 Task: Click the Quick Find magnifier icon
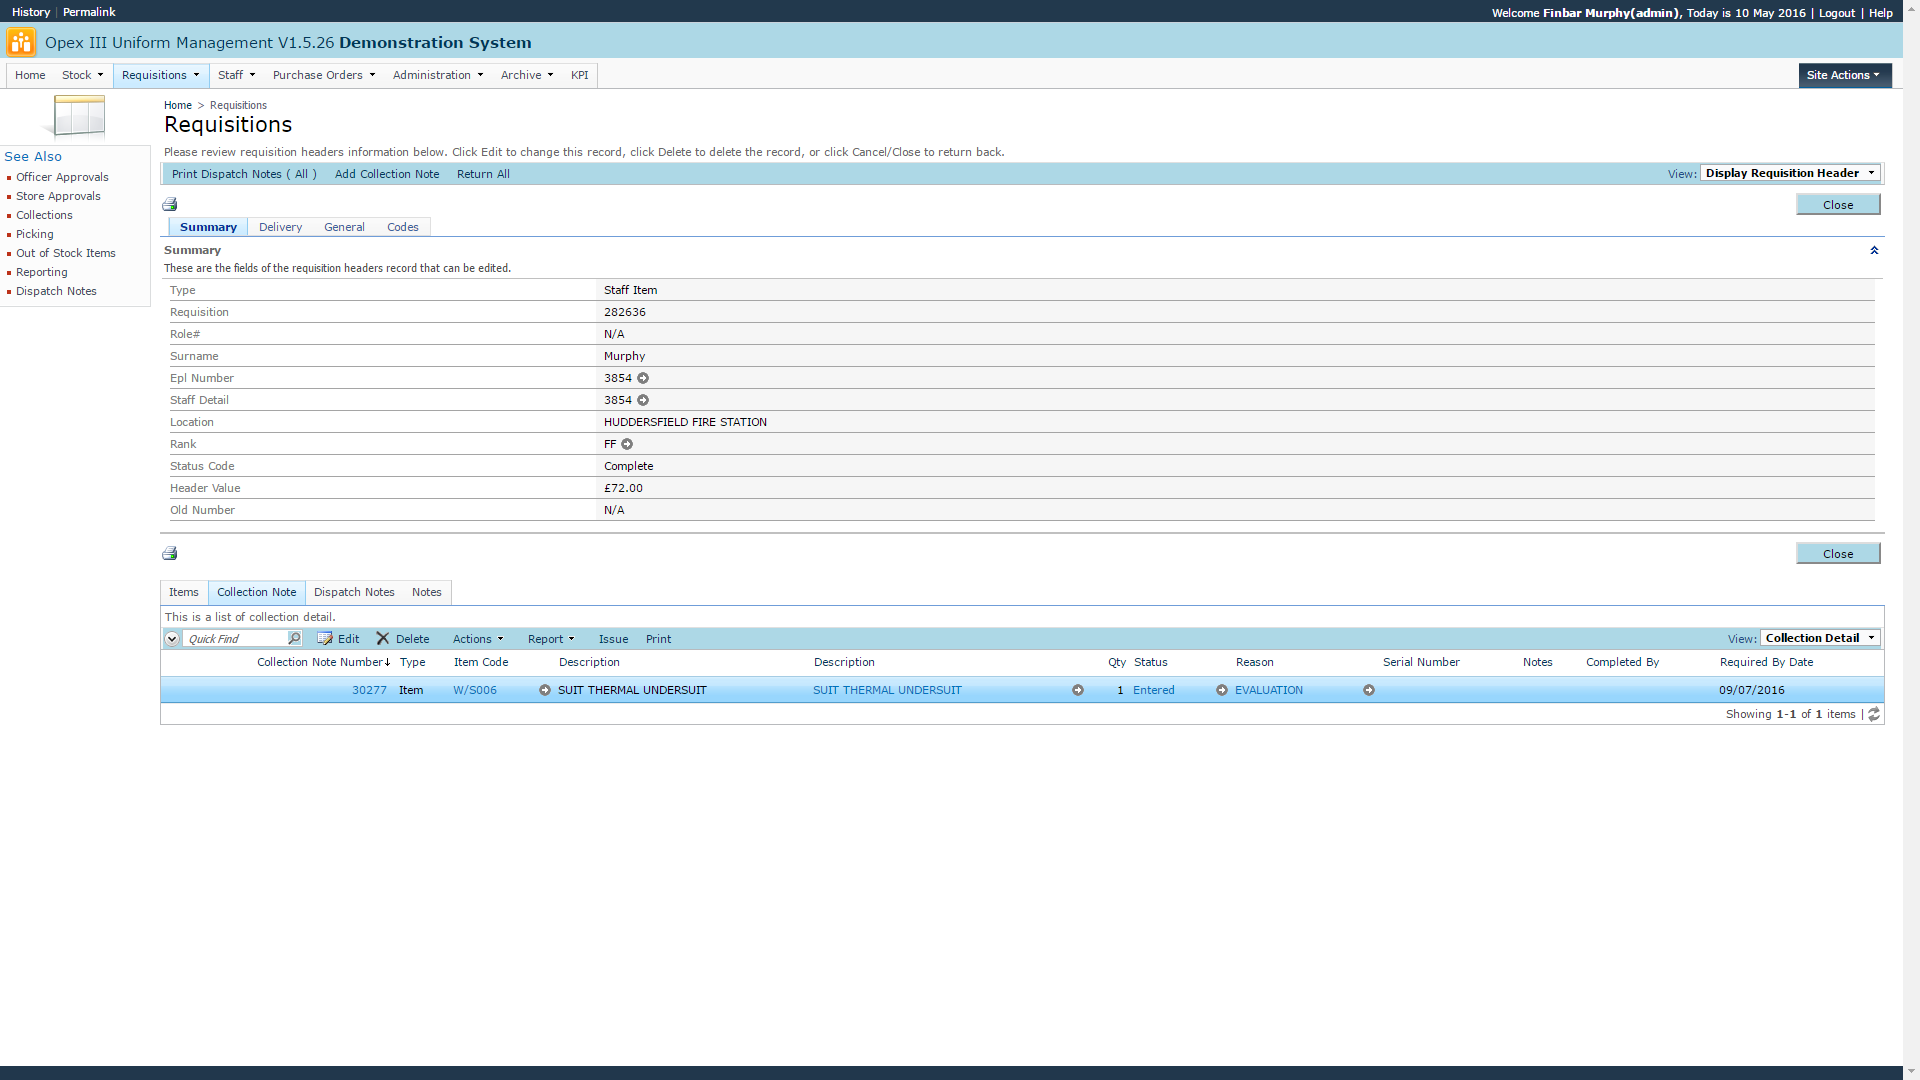[294, 638]
